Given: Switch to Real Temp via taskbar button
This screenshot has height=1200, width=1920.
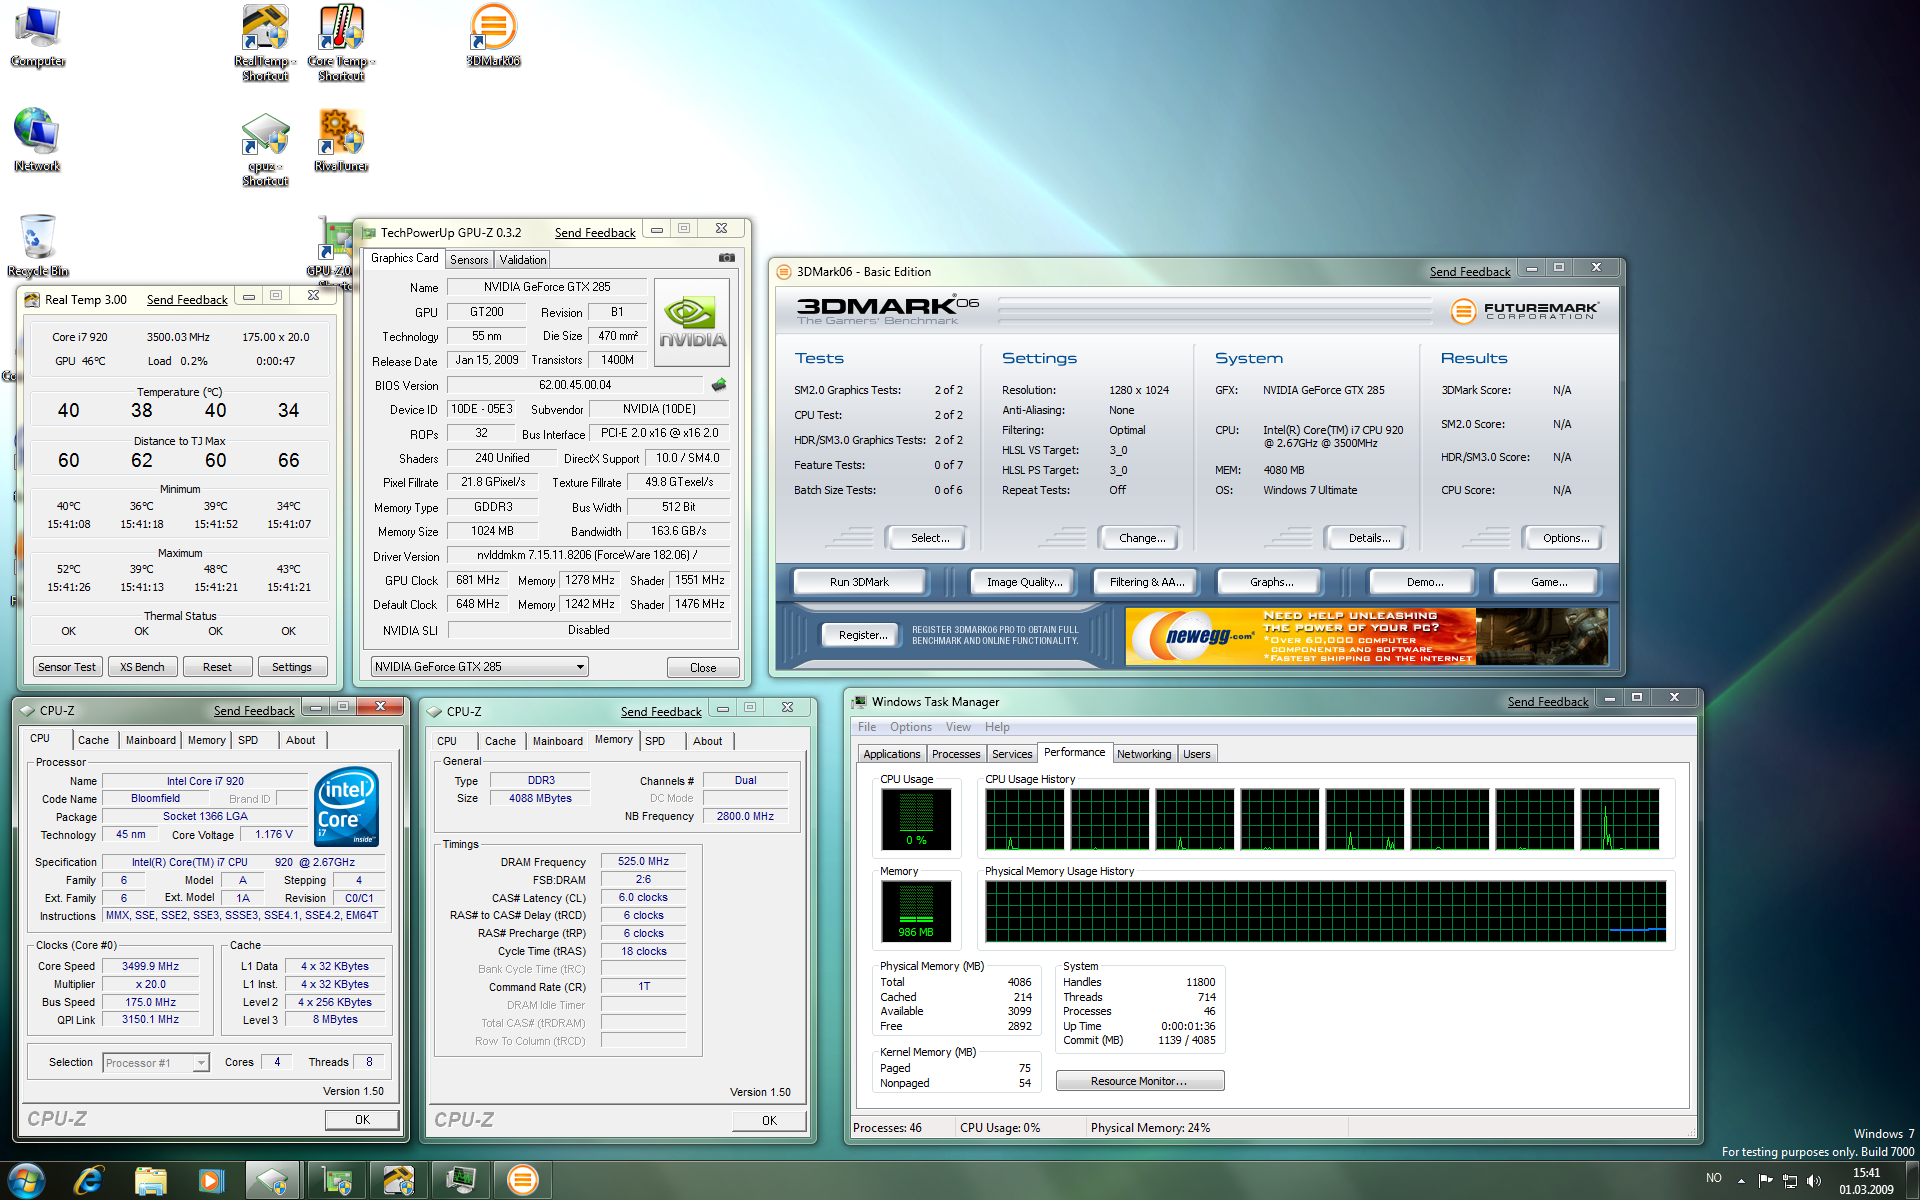Looking at the screenshot, I should pyautogui.click(x=399, y=1181).
